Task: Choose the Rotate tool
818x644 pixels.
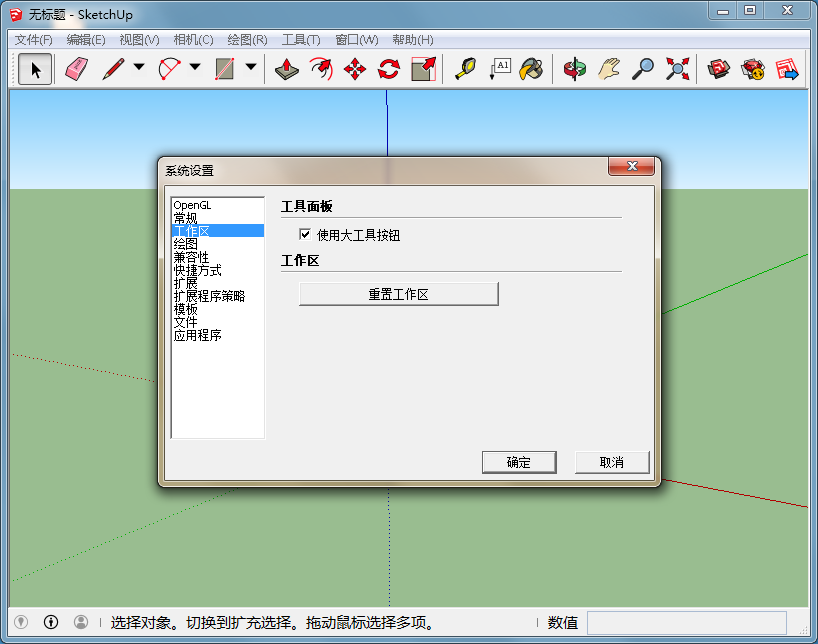Action: [389, 69]
